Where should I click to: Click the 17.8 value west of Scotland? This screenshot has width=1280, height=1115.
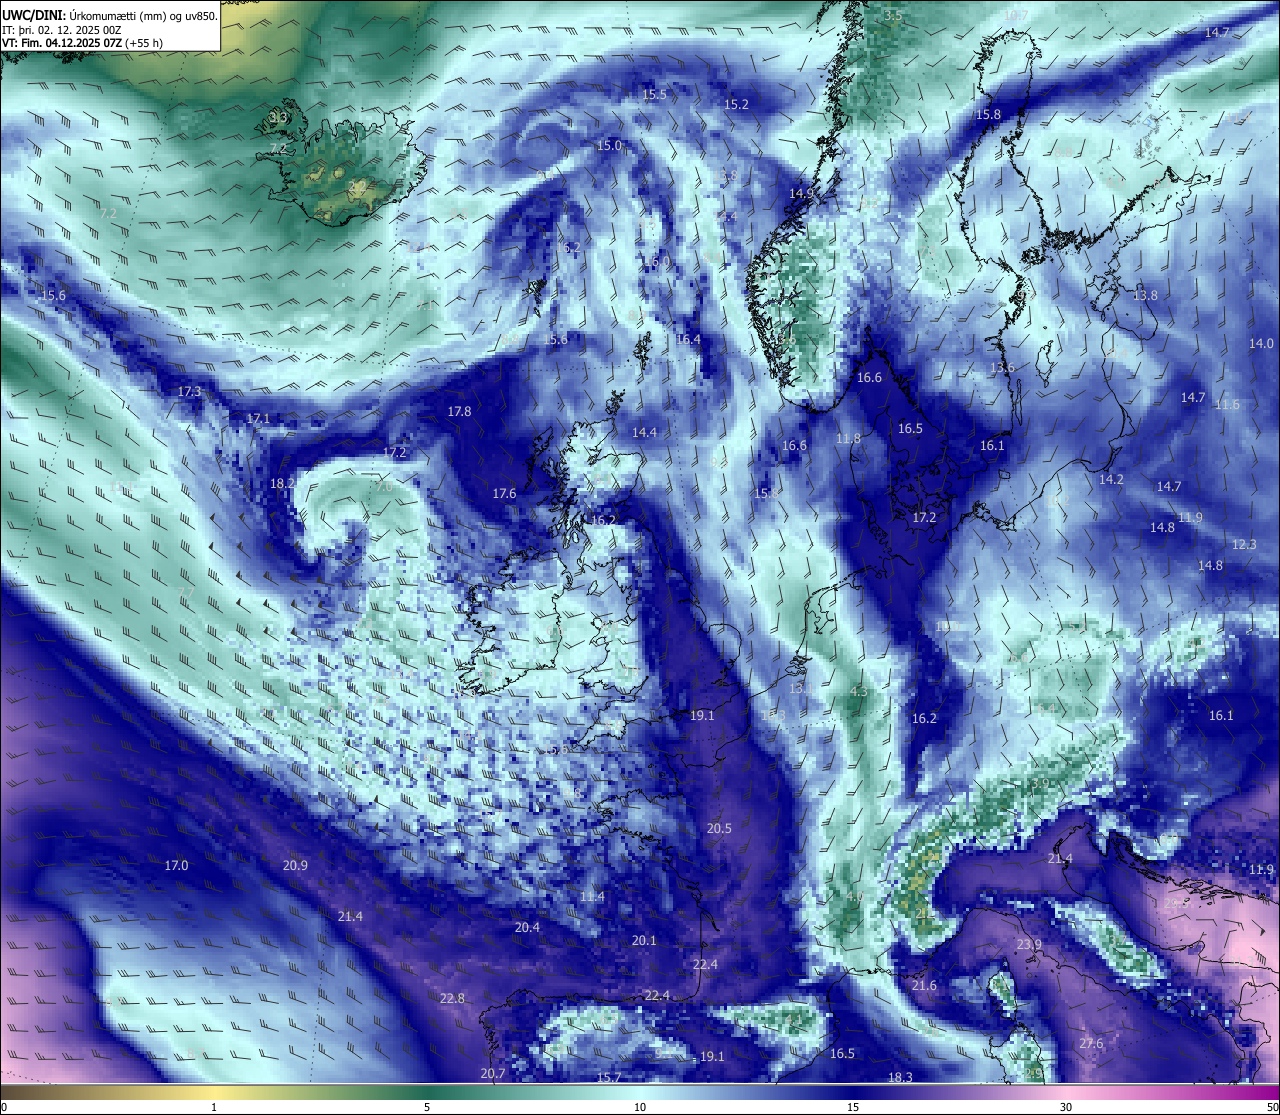click(459, 411)
